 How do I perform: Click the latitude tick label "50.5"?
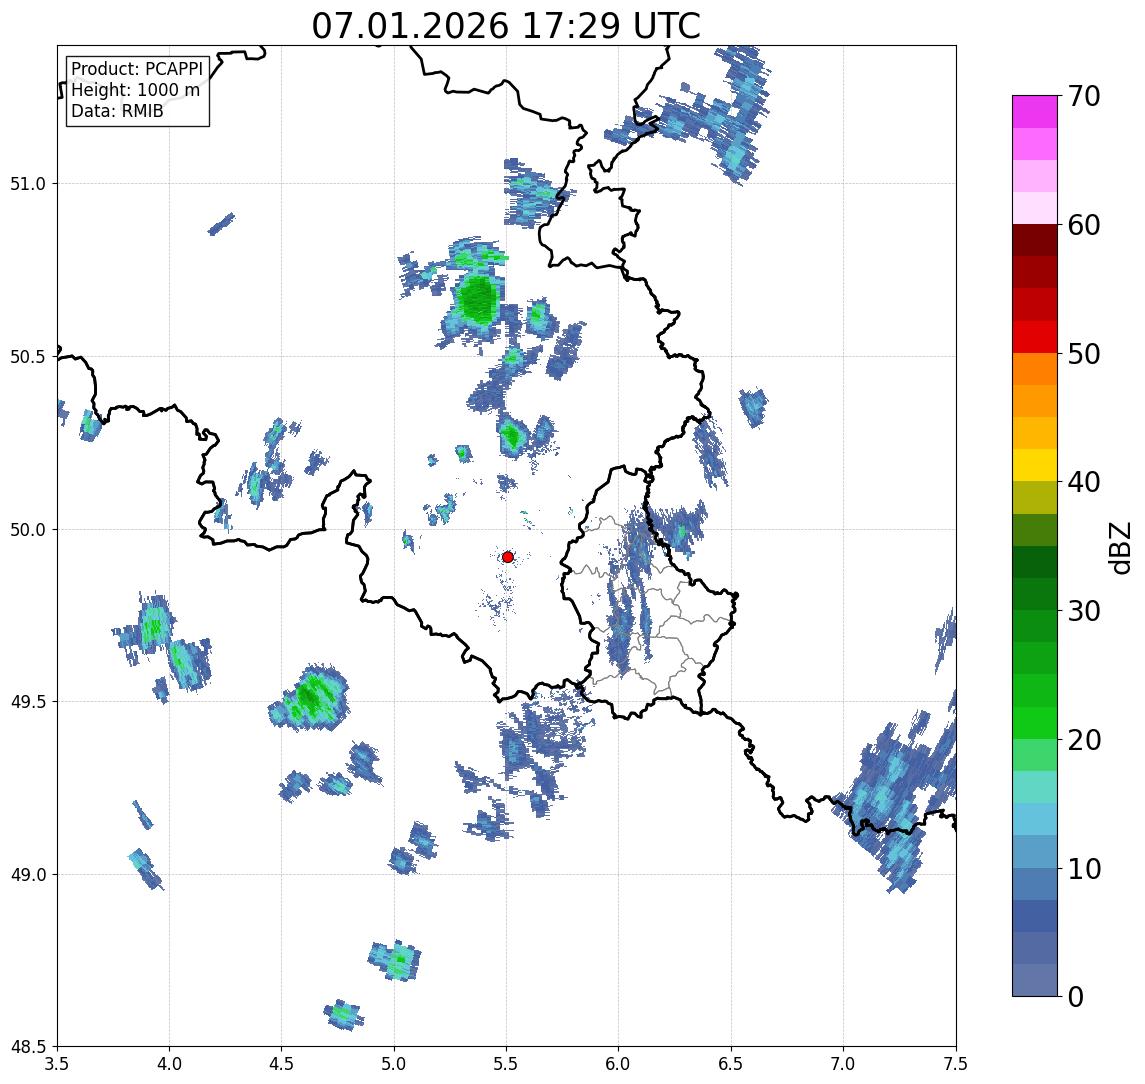click(28, 357)
